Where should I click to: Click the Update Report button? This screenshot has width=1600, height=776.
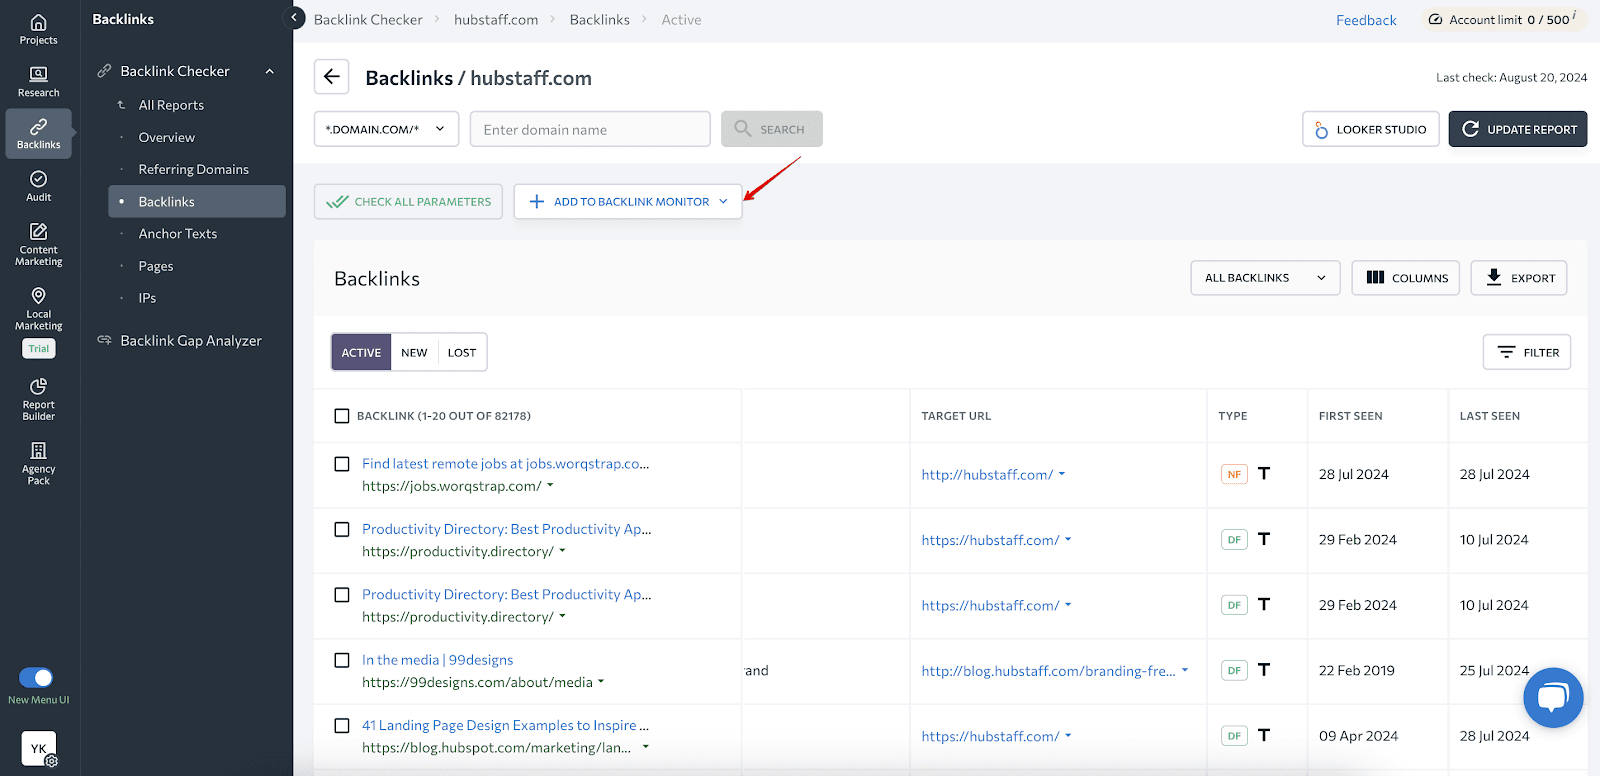[1517, 129]
